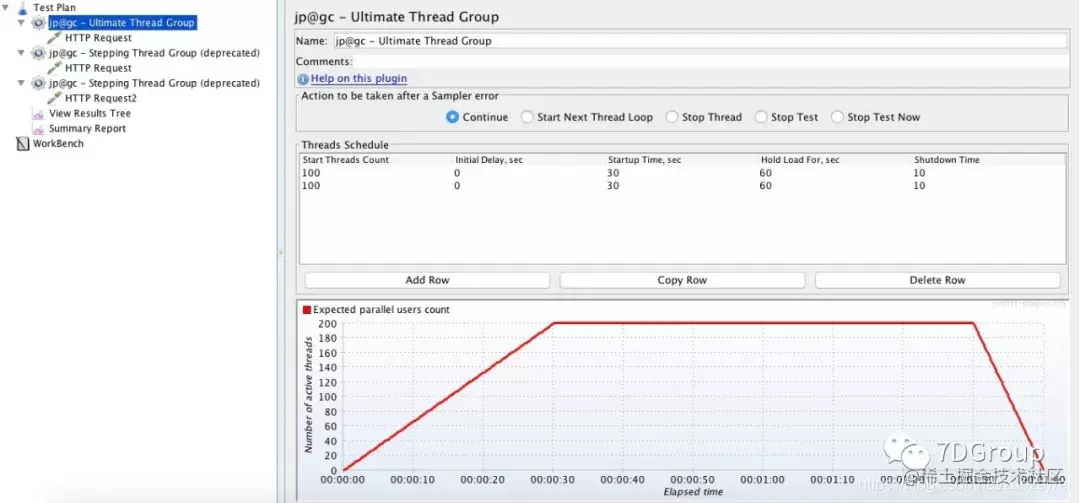Select the Test Plan root node
Screen dimensions: 1080x503
(54, 8)
